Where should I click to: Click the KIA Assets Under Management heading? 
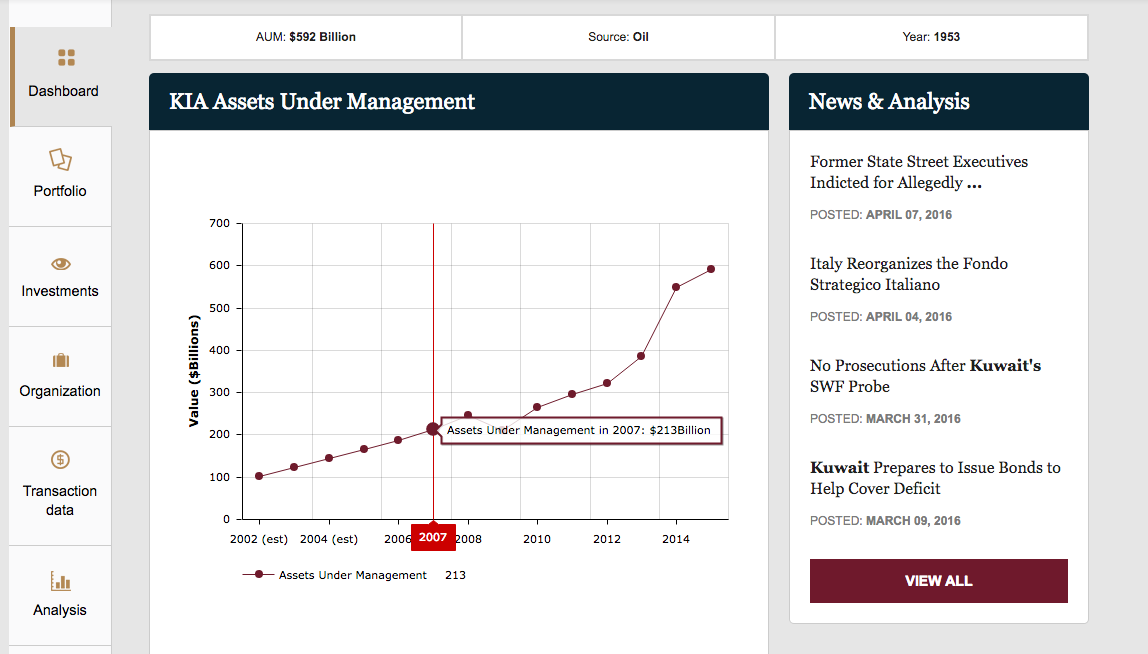pos(322,101)
